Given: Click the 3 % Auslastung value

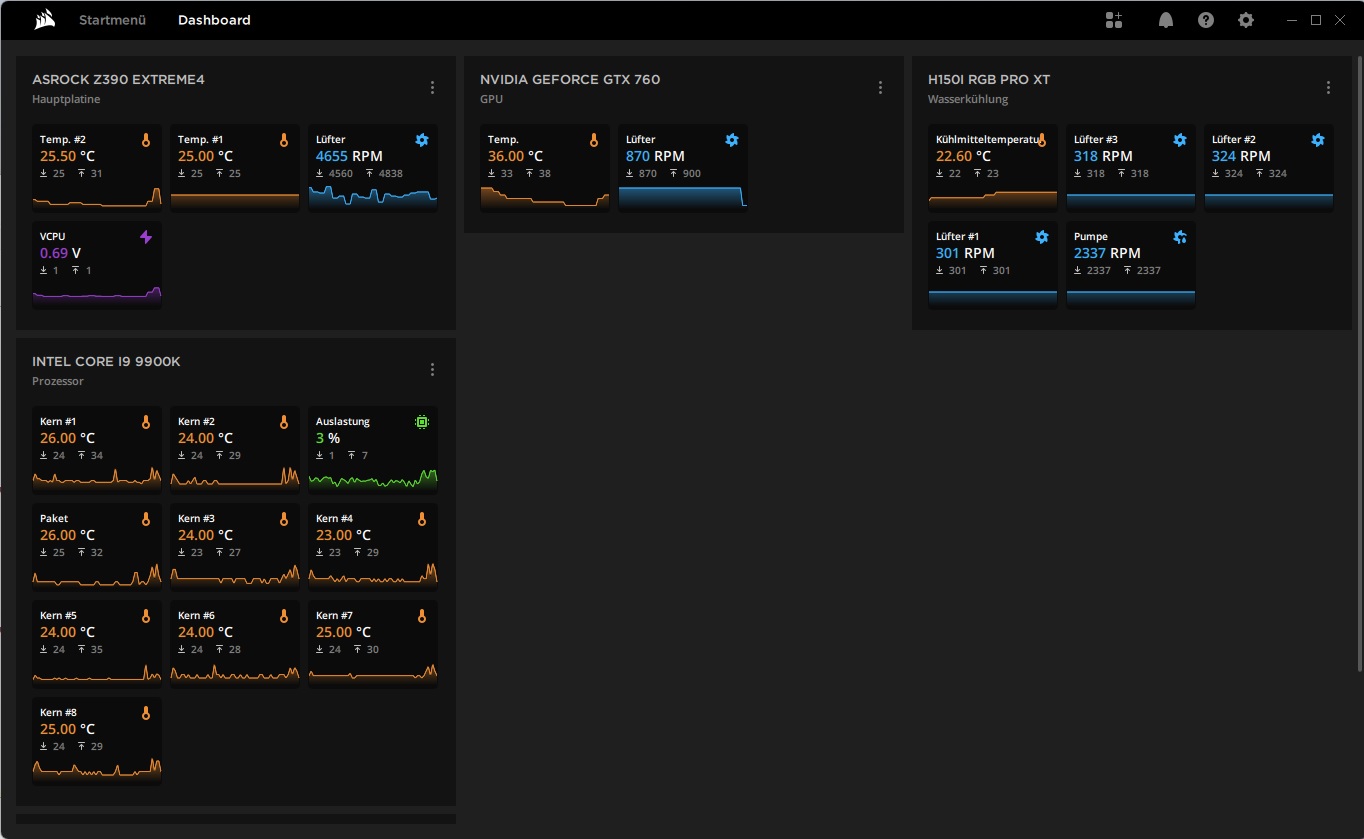Looking at the screenshot, I should pyautogui.click(x=328, y=438).
